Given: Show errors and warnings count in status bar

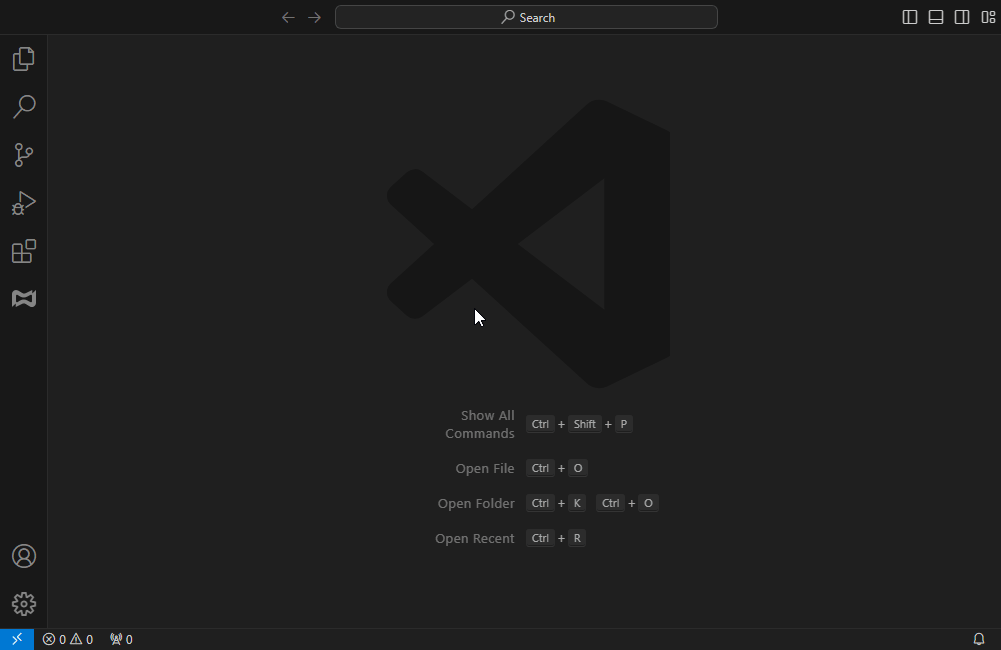Looking at the screenshot, I should (68, 639).
